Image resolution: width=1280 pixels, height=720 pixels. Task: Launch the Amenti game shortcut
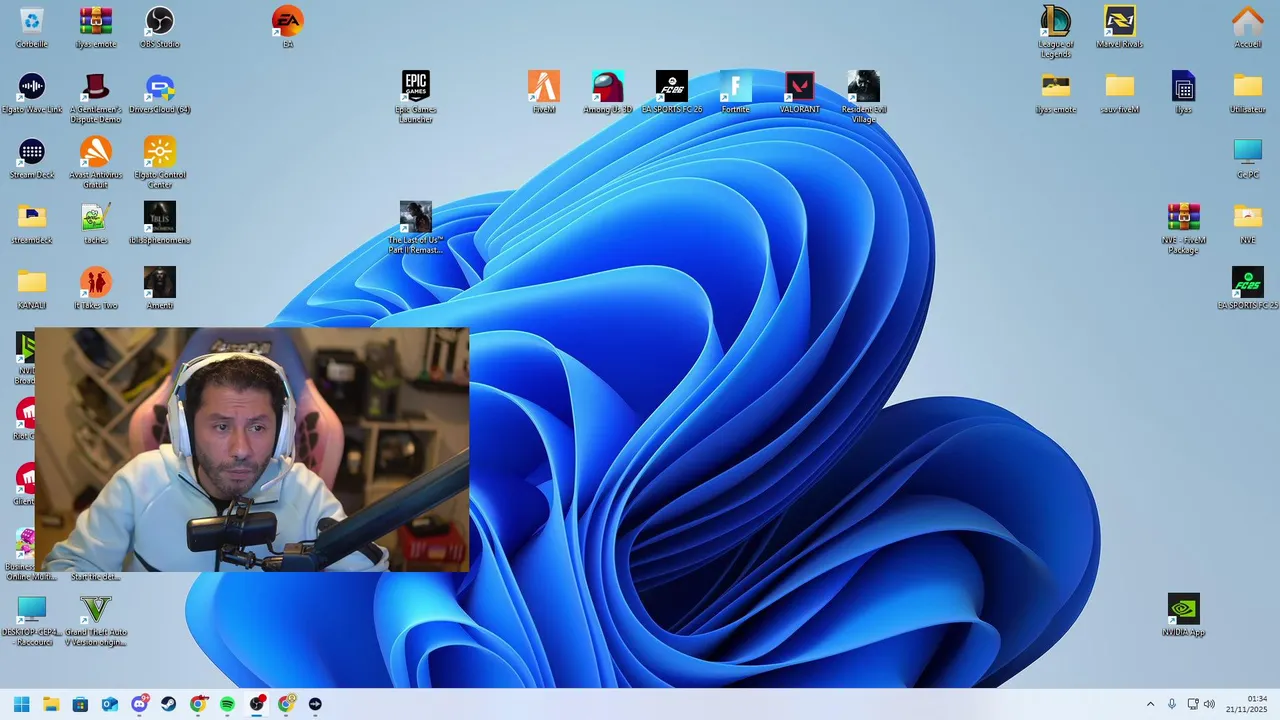click(x=160, y=282)
